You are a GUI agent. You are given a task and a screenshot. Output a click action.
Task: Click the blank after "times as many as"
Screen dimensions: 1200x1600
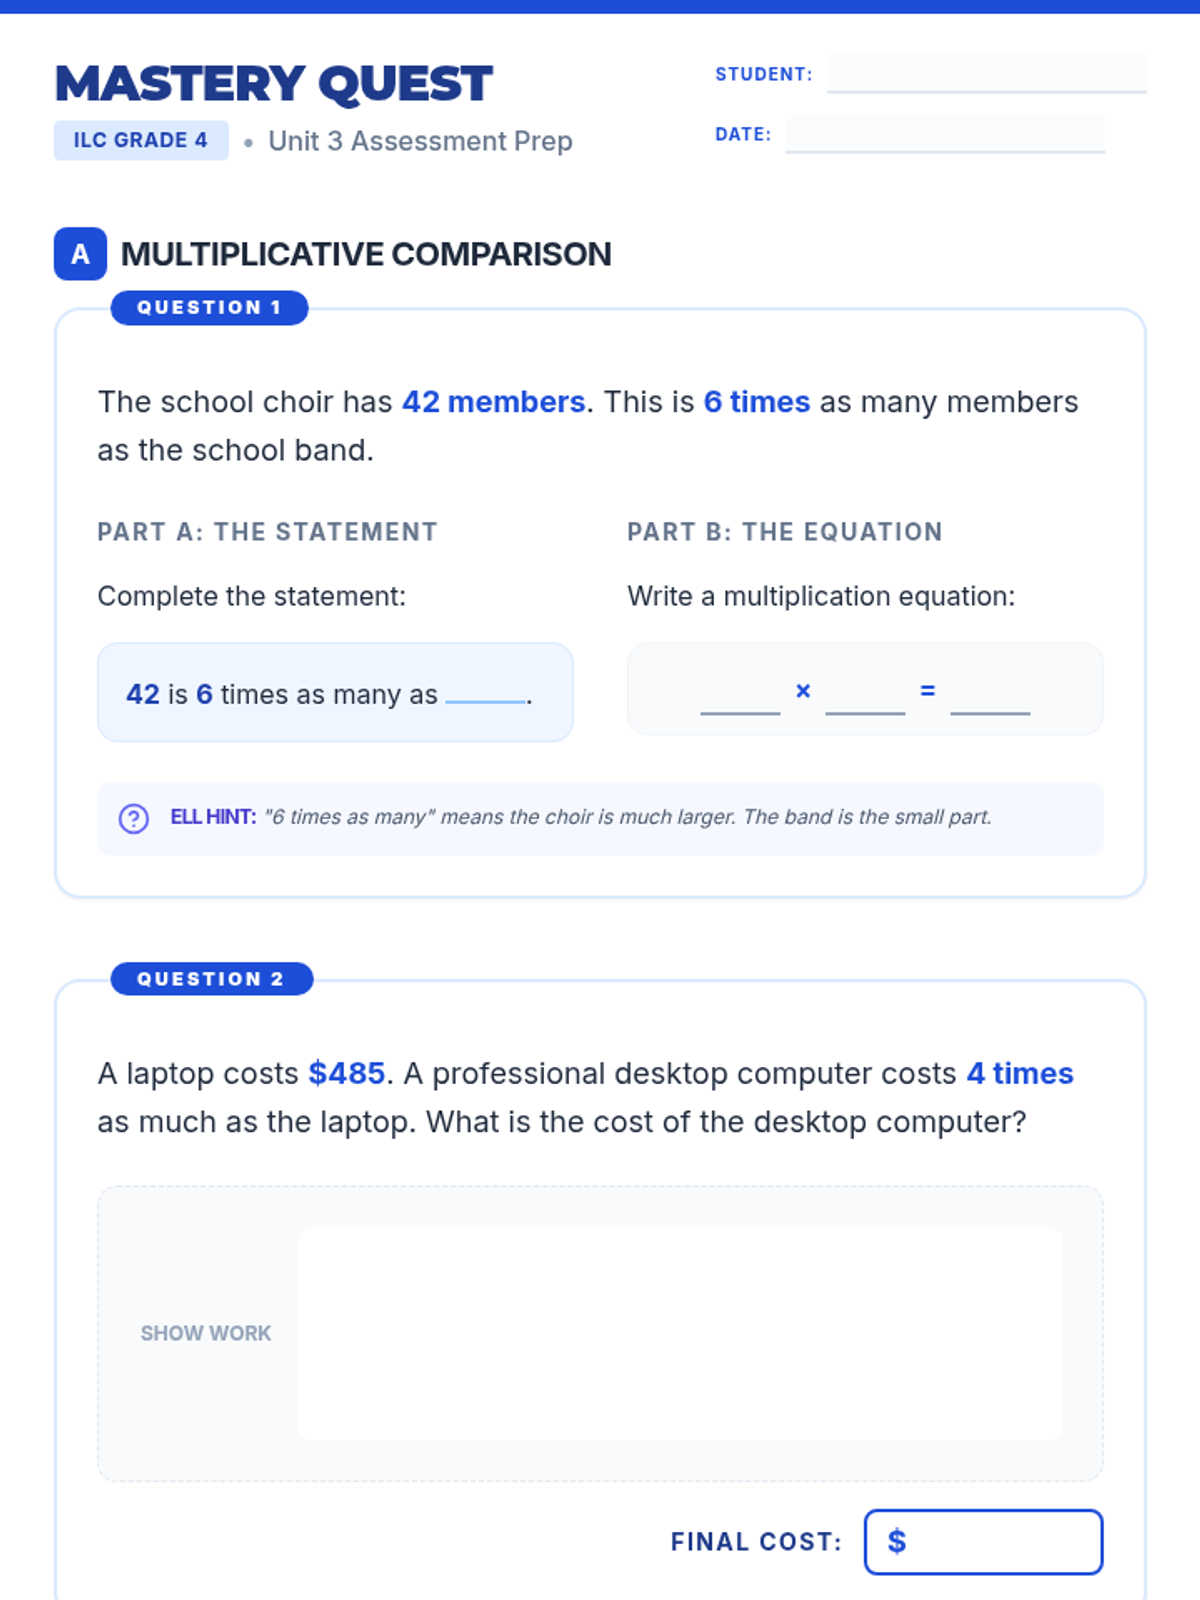click(485, 695)
